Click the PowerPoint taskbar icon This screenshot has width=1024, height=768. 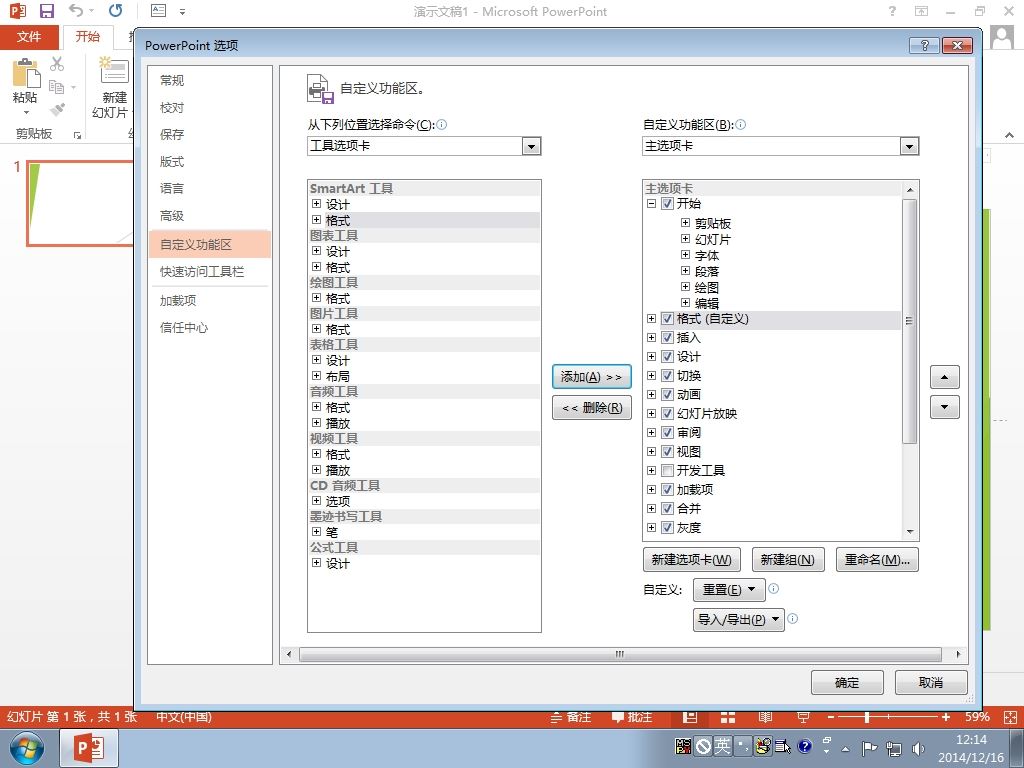(x=89, y=748)
